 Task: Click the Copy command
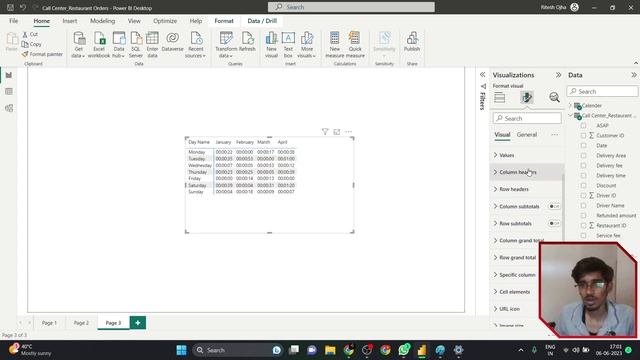point(32,44)
